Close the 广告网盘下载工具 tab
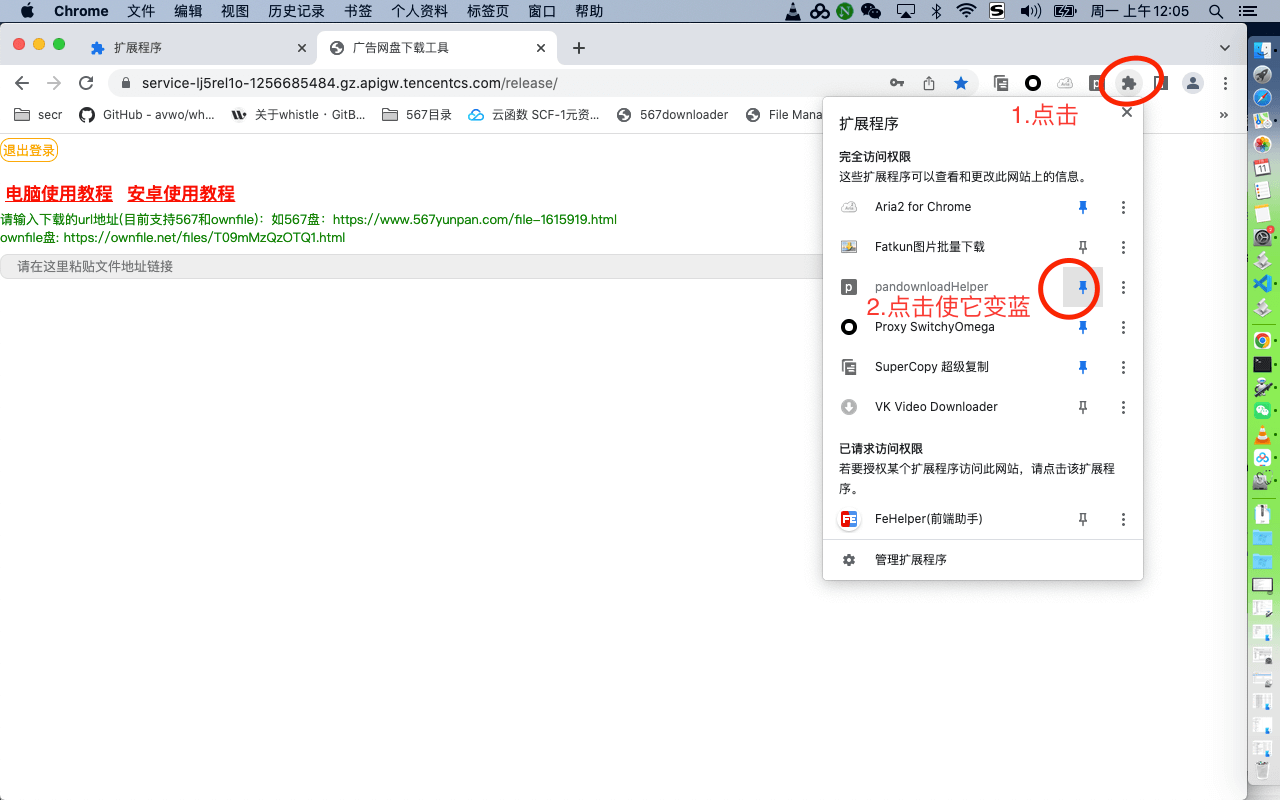1280x800 pixels. (541, 48)
